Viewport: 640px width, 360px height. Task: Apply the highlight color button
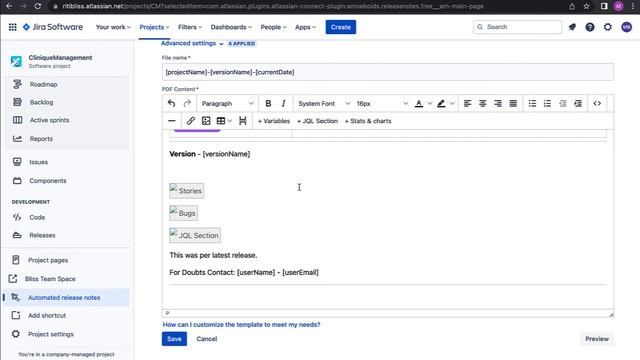coord(441,103)
